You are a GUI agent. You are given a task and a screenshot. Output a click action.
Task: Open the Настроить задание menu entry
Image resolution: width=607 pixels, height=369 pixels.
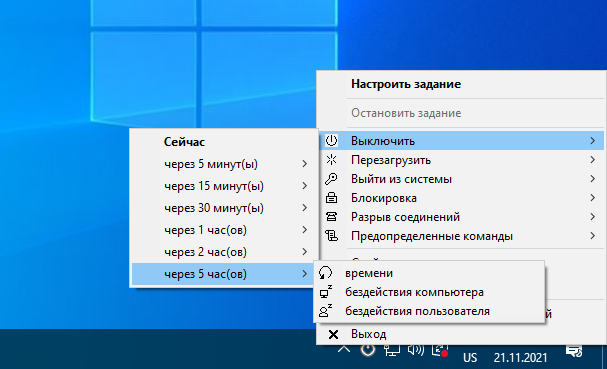click(x=461, y=84)
